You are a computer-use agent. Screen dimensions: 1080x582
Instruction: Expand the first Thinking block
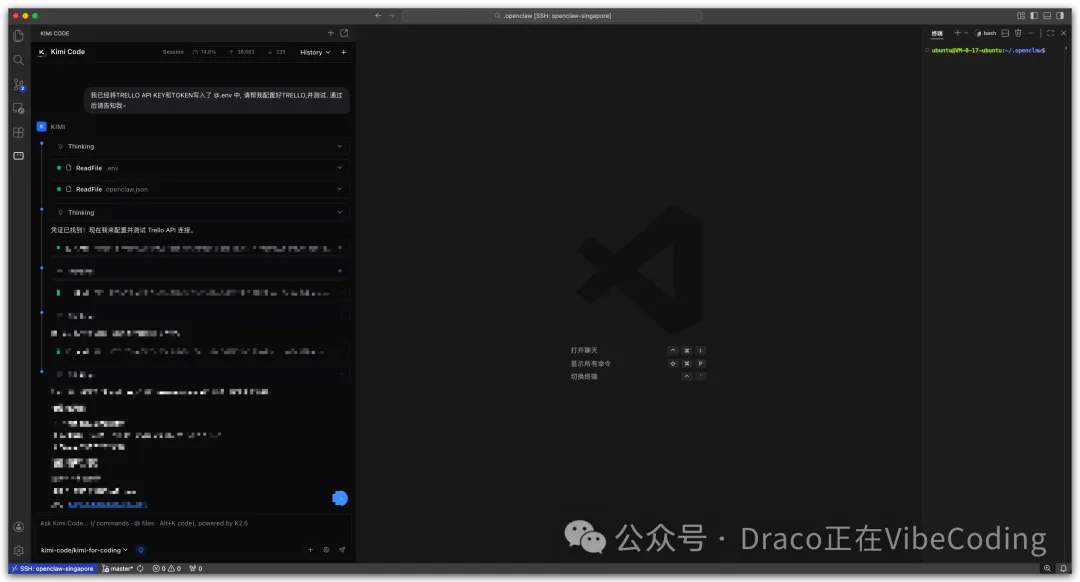200,146
